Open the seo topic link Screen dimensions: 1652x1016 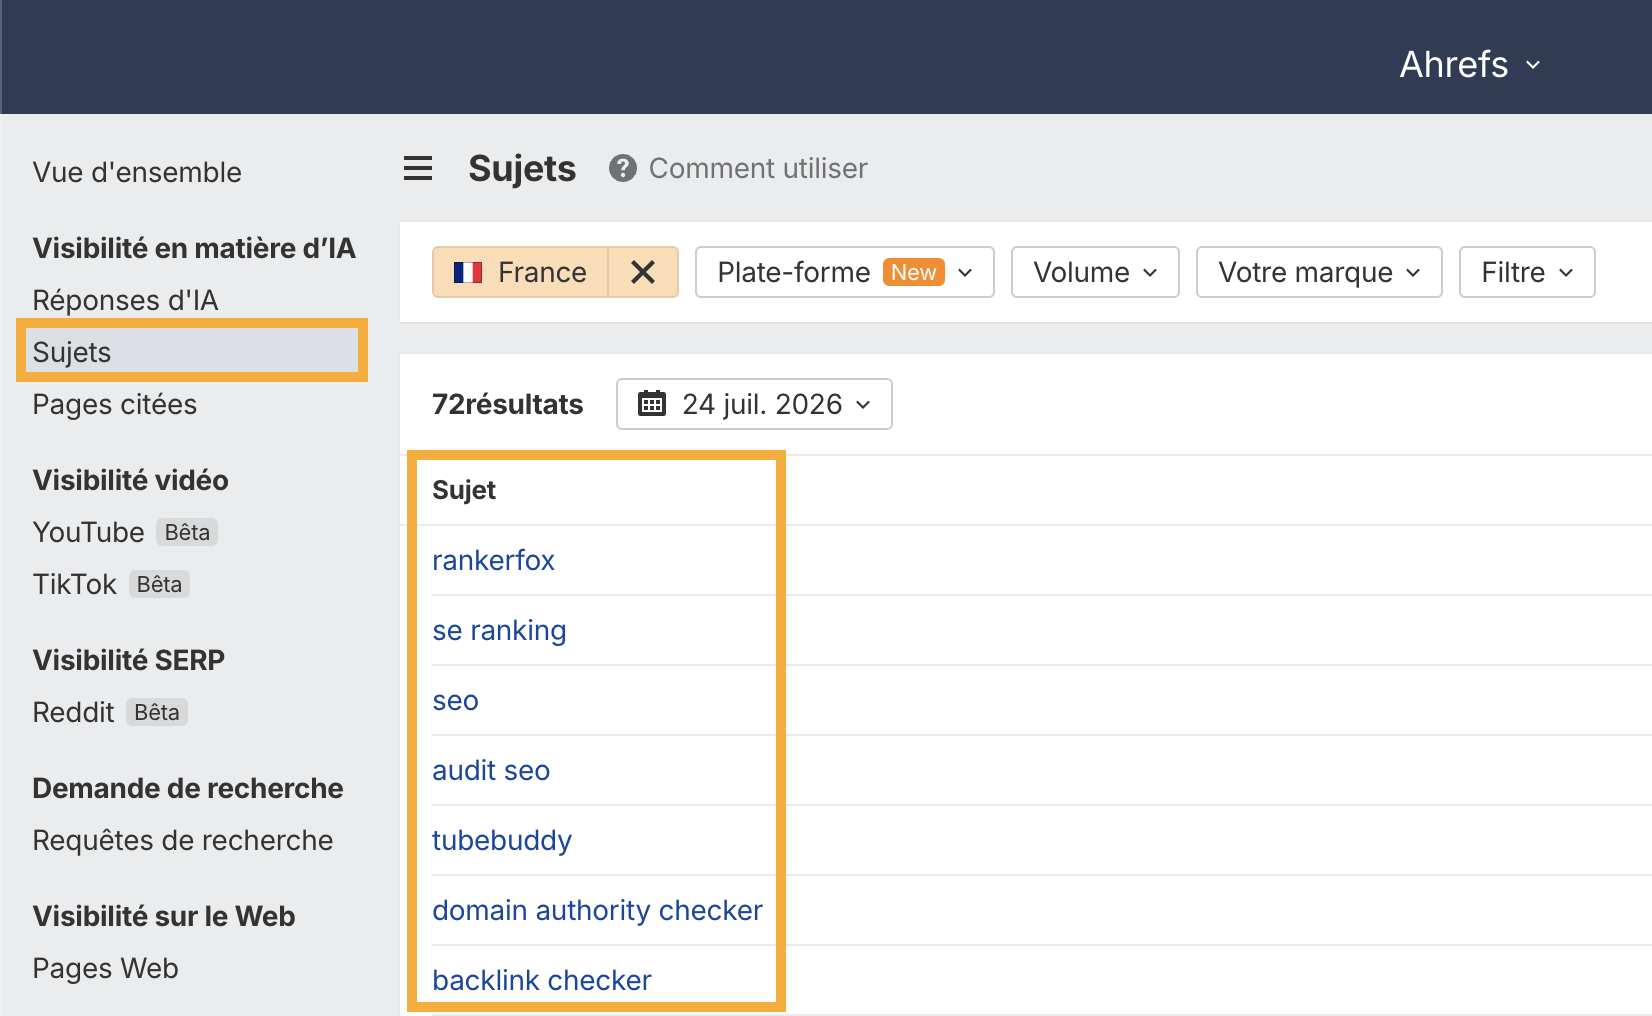455,701
